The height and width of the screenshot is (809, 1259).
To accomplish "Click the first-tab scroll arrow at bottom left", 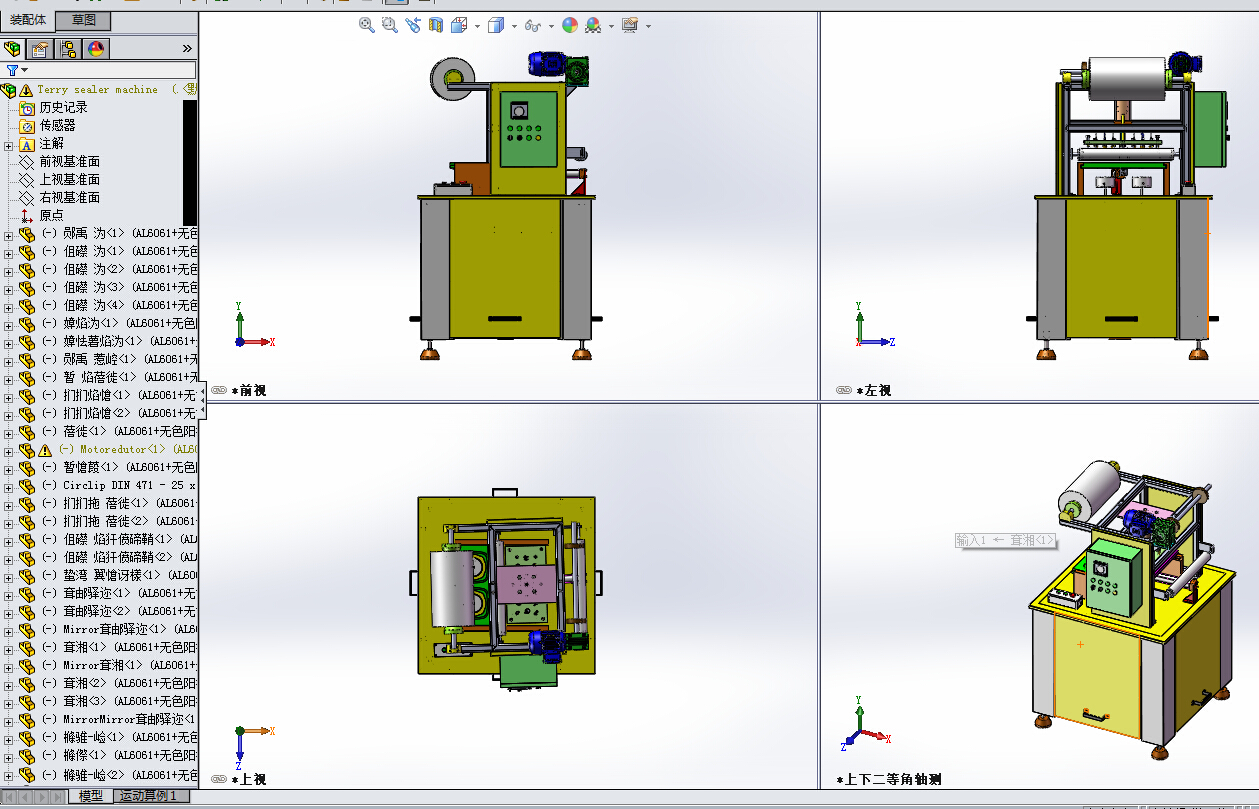I will pos(10,797).
